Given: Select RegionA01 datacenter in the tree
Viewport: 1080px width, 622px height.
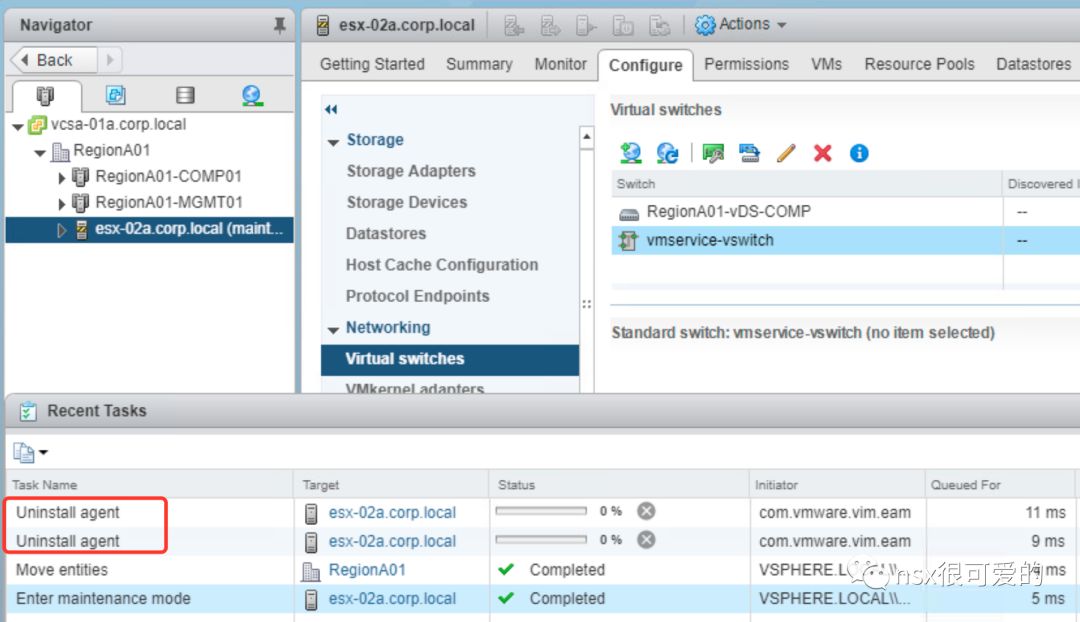Looking at the screenshot, I should pos(111,150).
